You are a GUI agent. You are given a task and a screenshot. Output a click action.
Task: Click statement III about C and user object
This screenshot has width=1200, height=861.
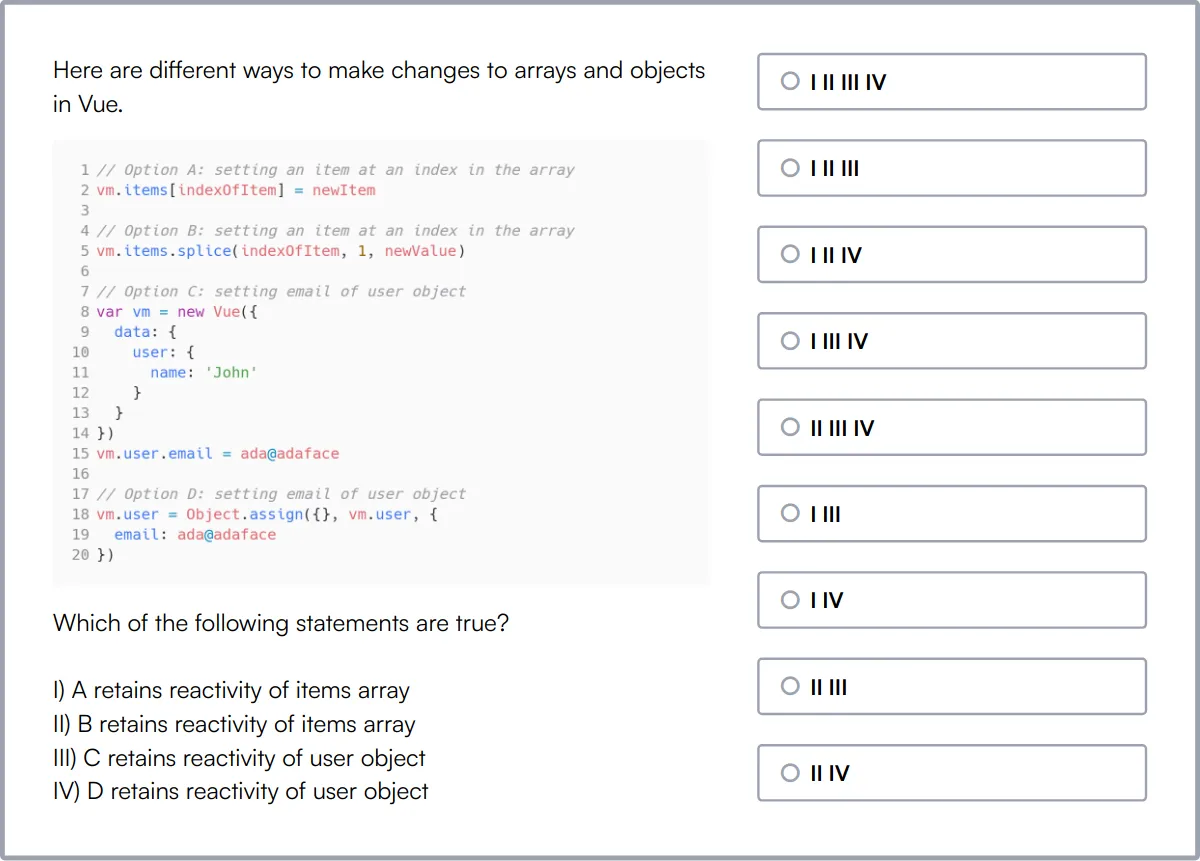pos(239,758)
